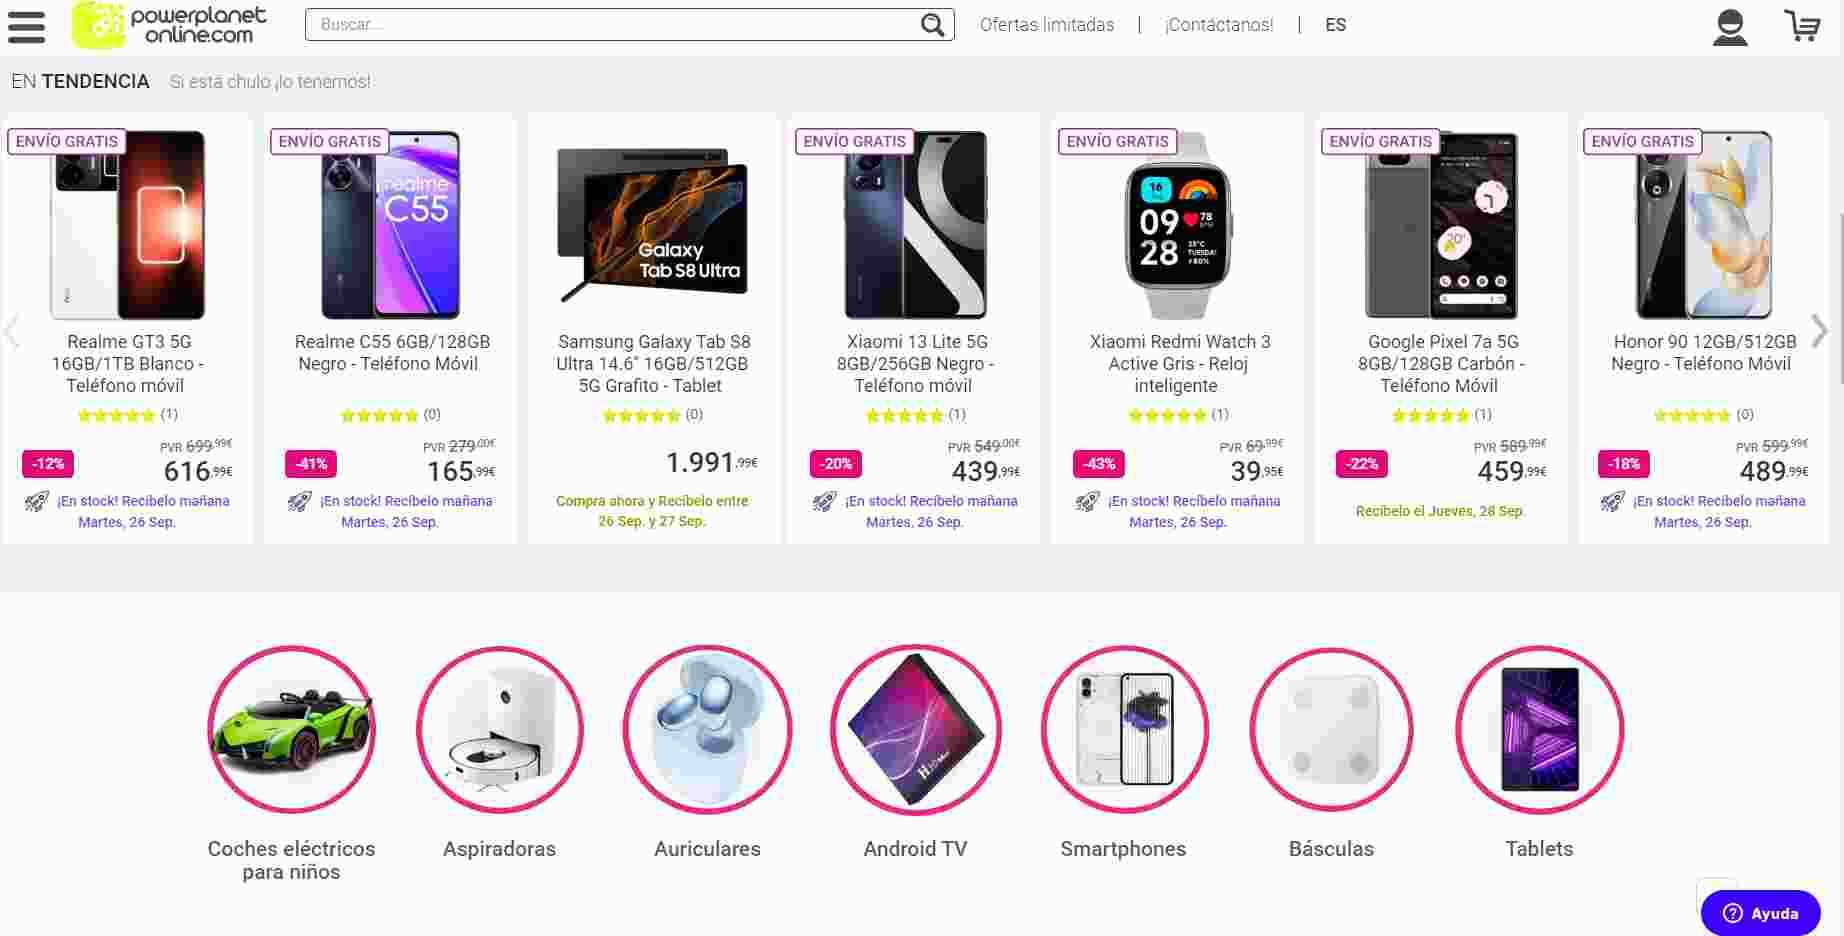The image size is (1844, 936).
Task: Select the Android TV category icon
Action: (915, 729)
